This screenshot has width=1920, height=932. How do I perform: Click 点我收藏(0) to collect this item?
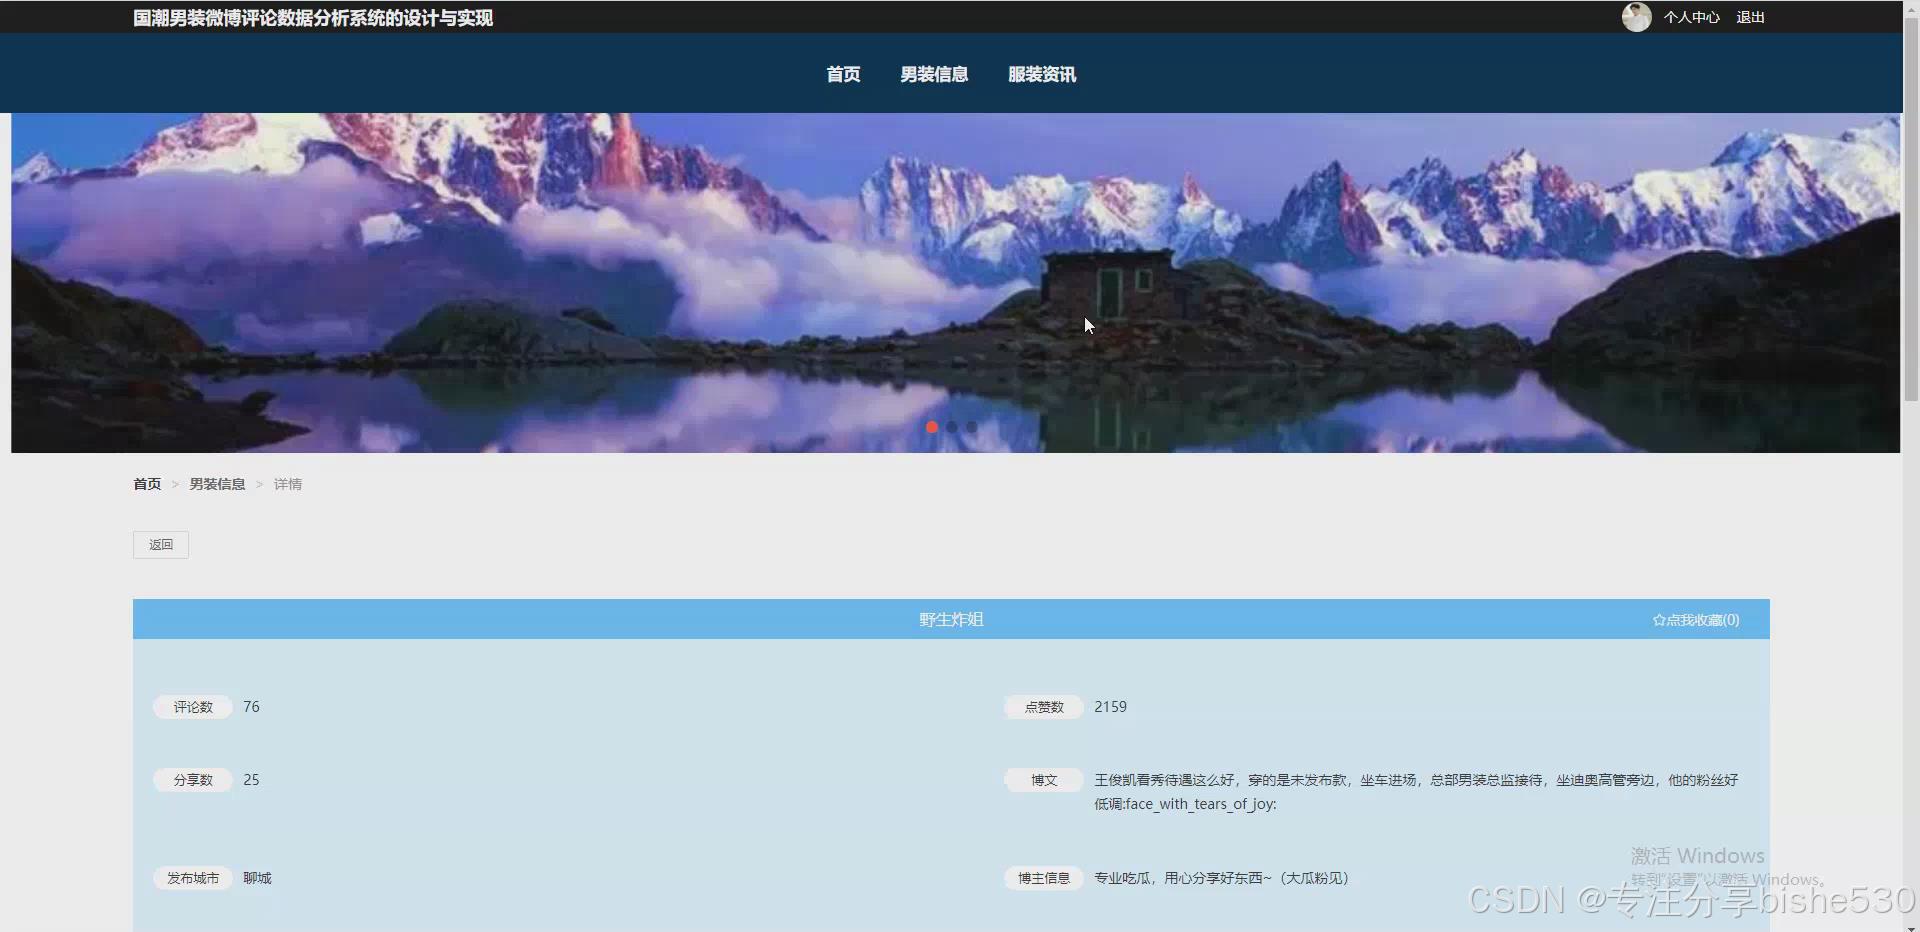[1695, 620]
